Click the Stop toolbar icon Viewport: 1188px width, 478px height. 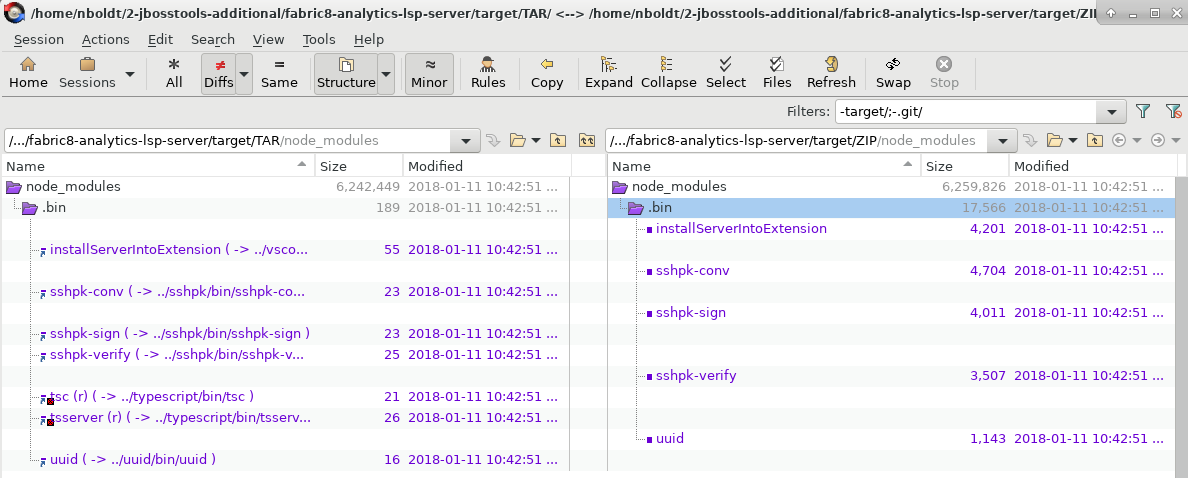[x=944, y=73]
